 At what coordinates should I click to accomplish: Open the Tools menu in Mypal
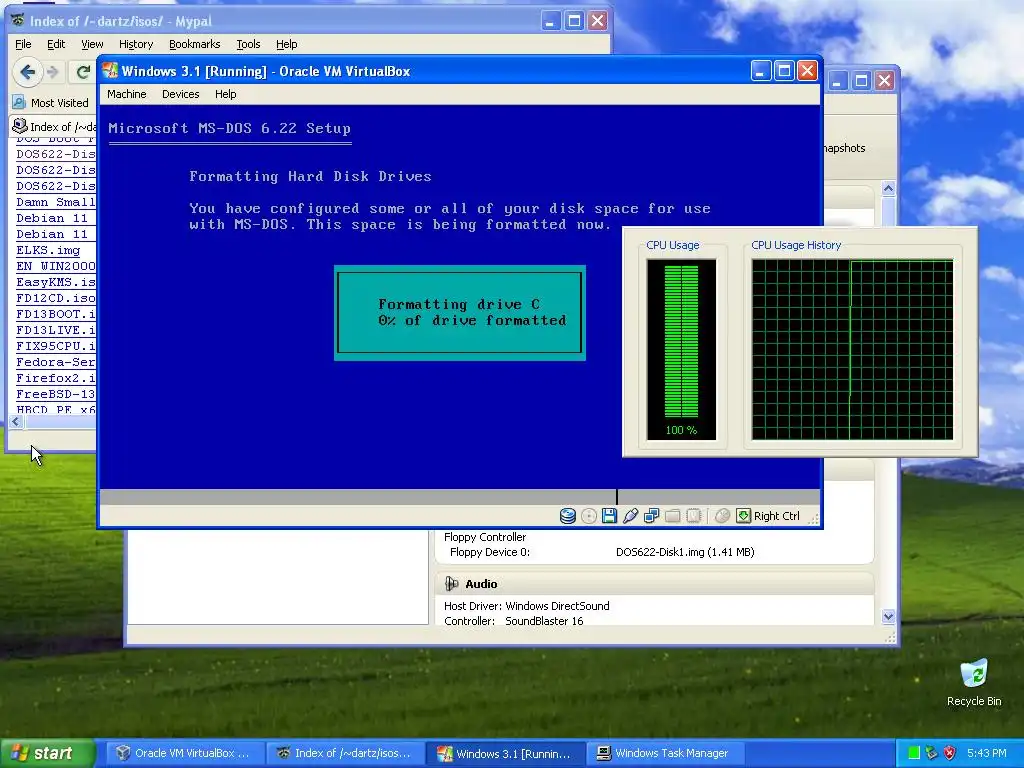[x=248, y=44]
